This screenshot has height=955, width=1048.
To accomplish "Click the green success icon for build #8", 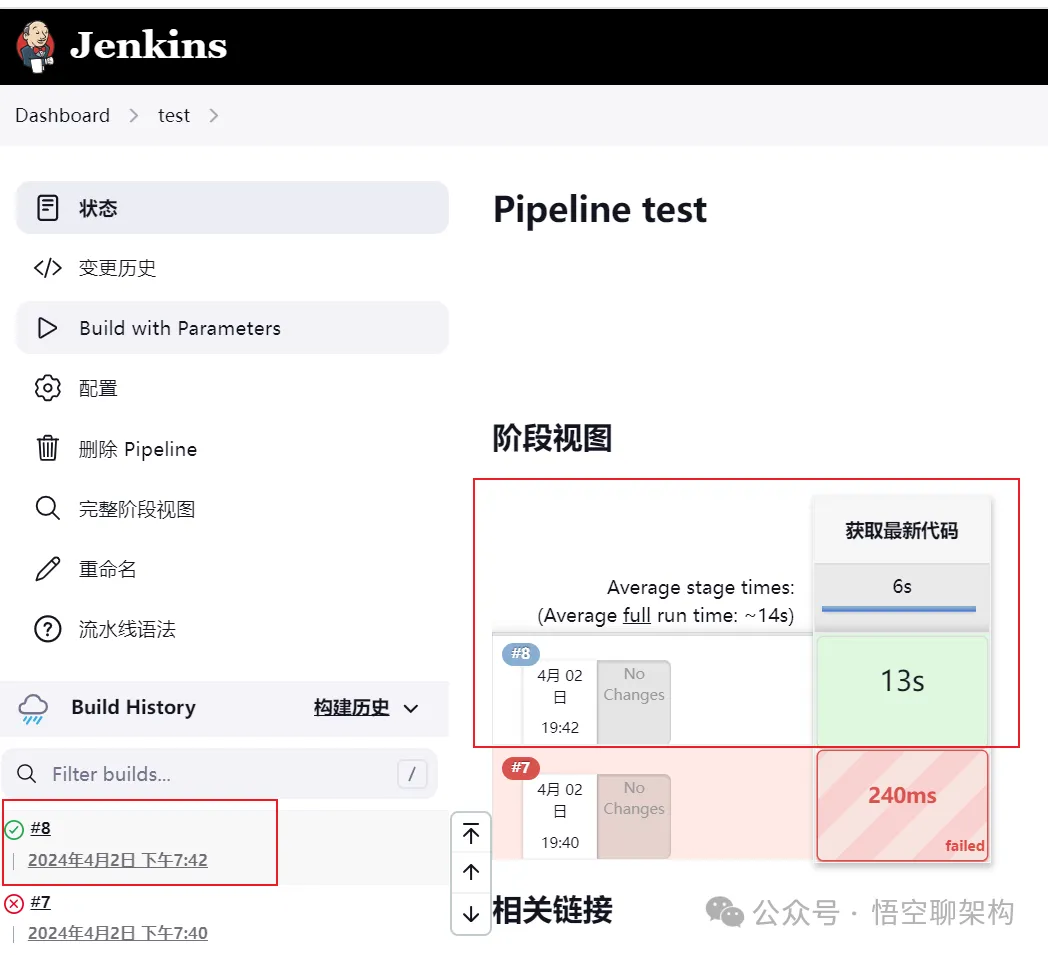I will (14, 829).
